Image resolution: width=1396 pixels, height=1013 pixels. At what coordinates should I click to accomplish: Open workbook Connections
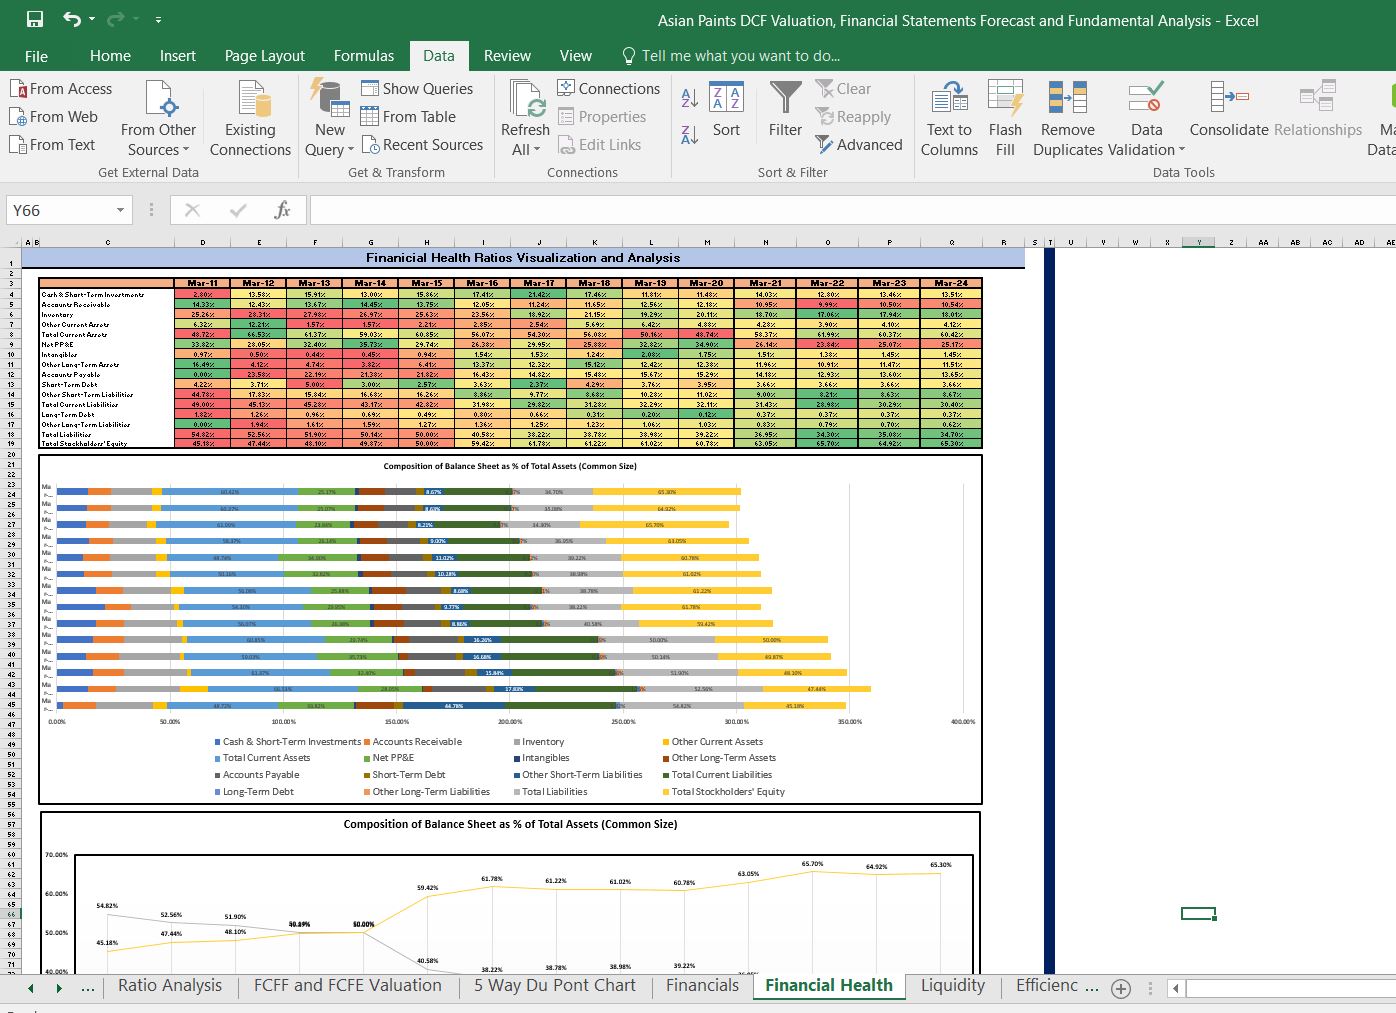(608, 89)
